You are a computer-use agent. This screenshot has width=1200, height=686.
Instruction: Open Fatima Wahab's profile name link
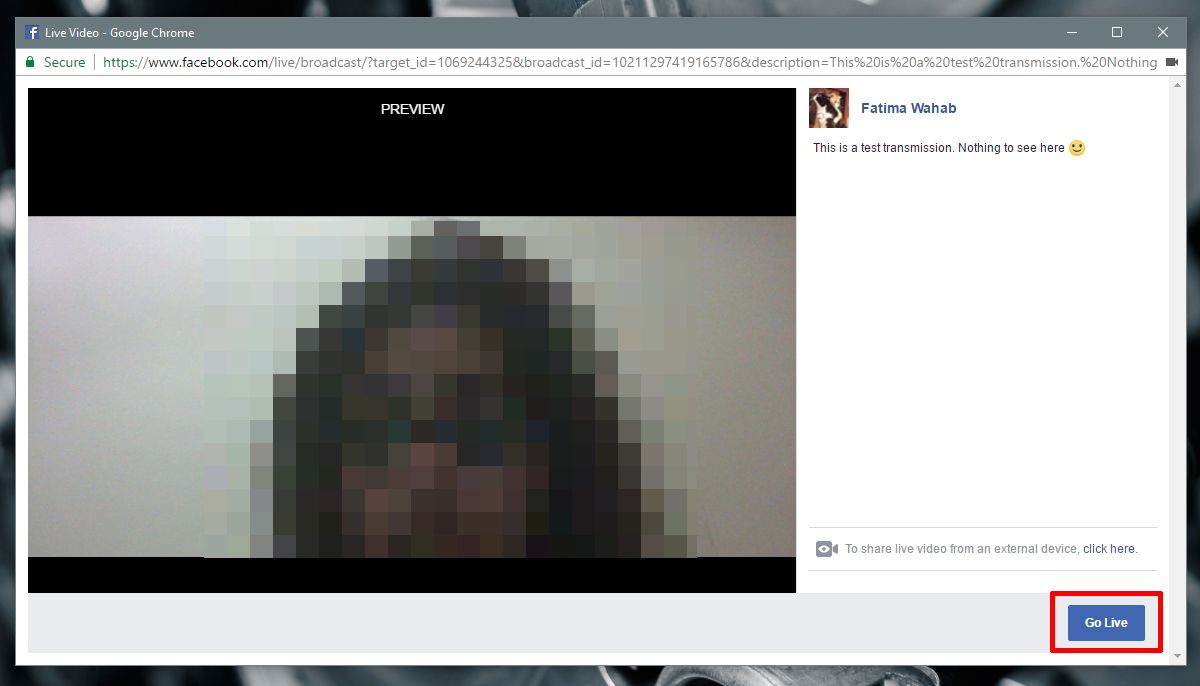coord(908,108)
